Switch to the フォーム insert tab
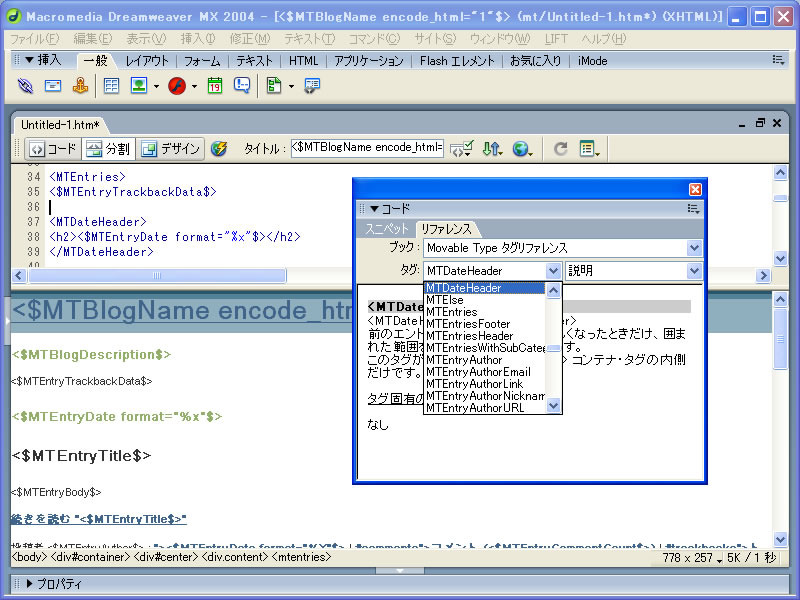The height and width of the screenshot is (600, 800). click(x=202, y=61)
